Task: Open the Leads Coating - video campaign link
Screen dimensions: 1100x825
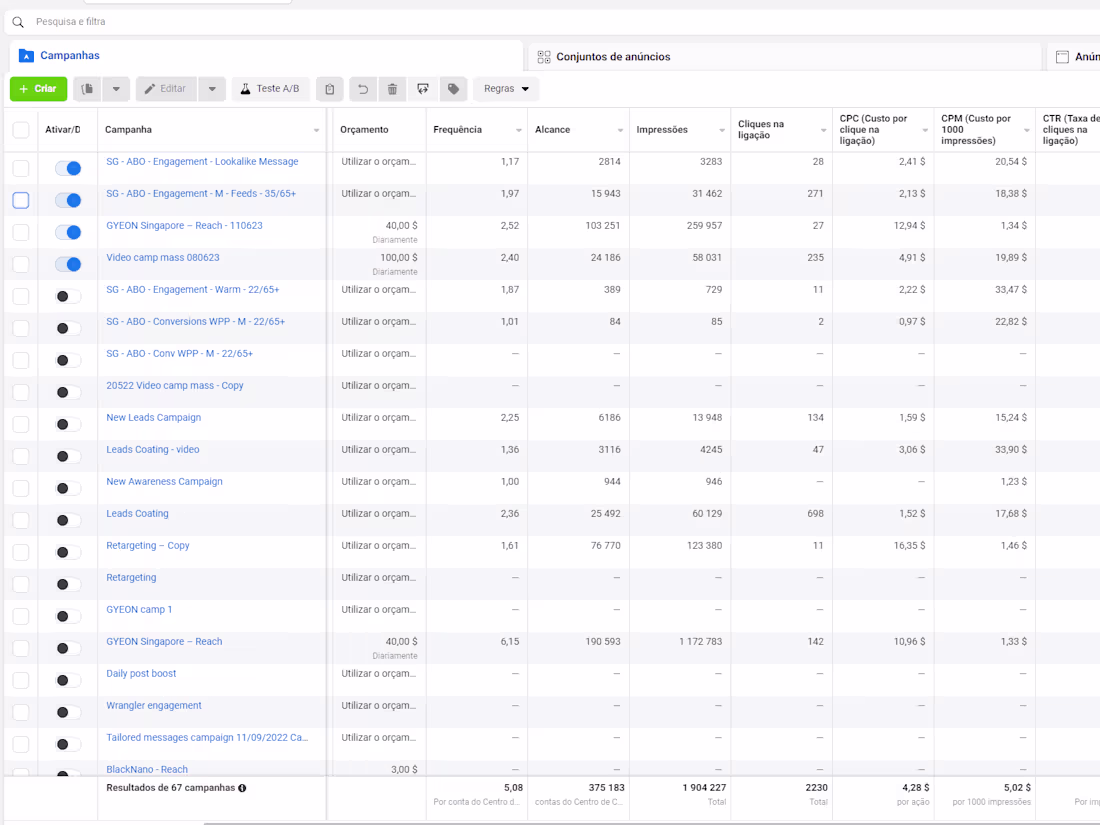Action: pyautogui.click(x=153, y=450)
